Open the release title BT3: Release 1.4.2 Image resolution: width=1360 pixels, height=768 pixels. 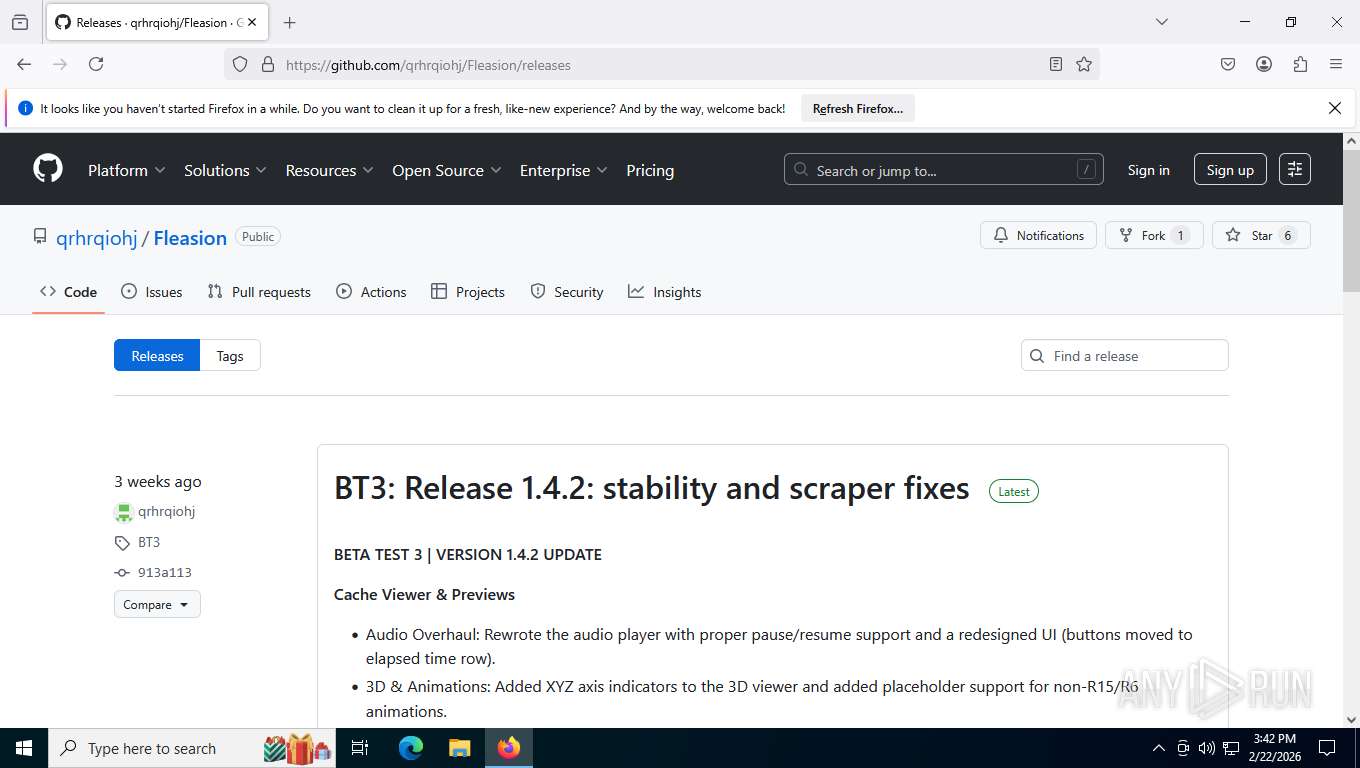[x=651, y=488]
